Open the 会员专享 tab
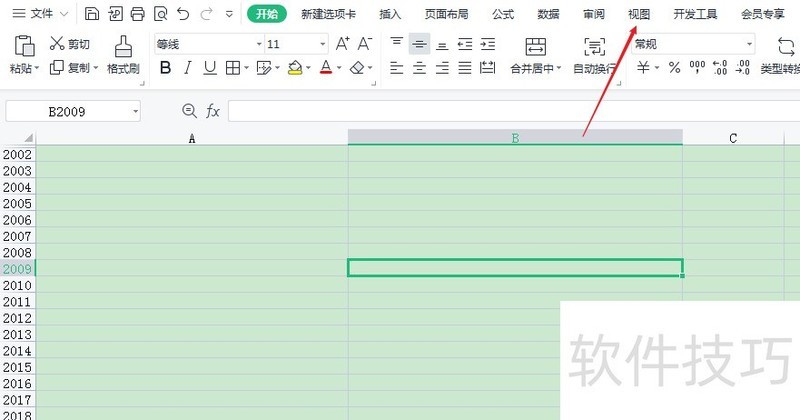Image resolution: width=800 pixels, height=420 pixels. point(763,14)
